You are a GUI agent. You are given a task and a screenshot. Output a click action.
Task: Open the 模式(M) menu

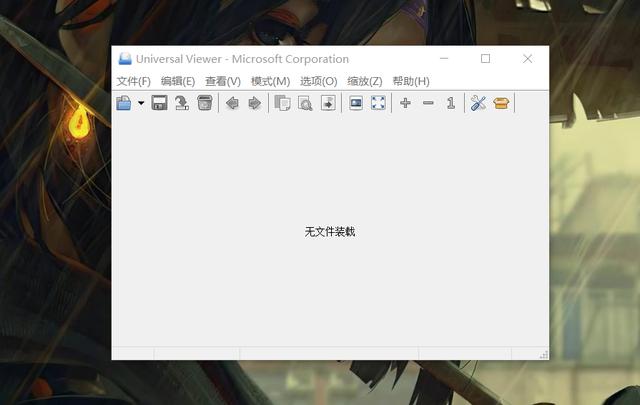click(x=270, y=81)
